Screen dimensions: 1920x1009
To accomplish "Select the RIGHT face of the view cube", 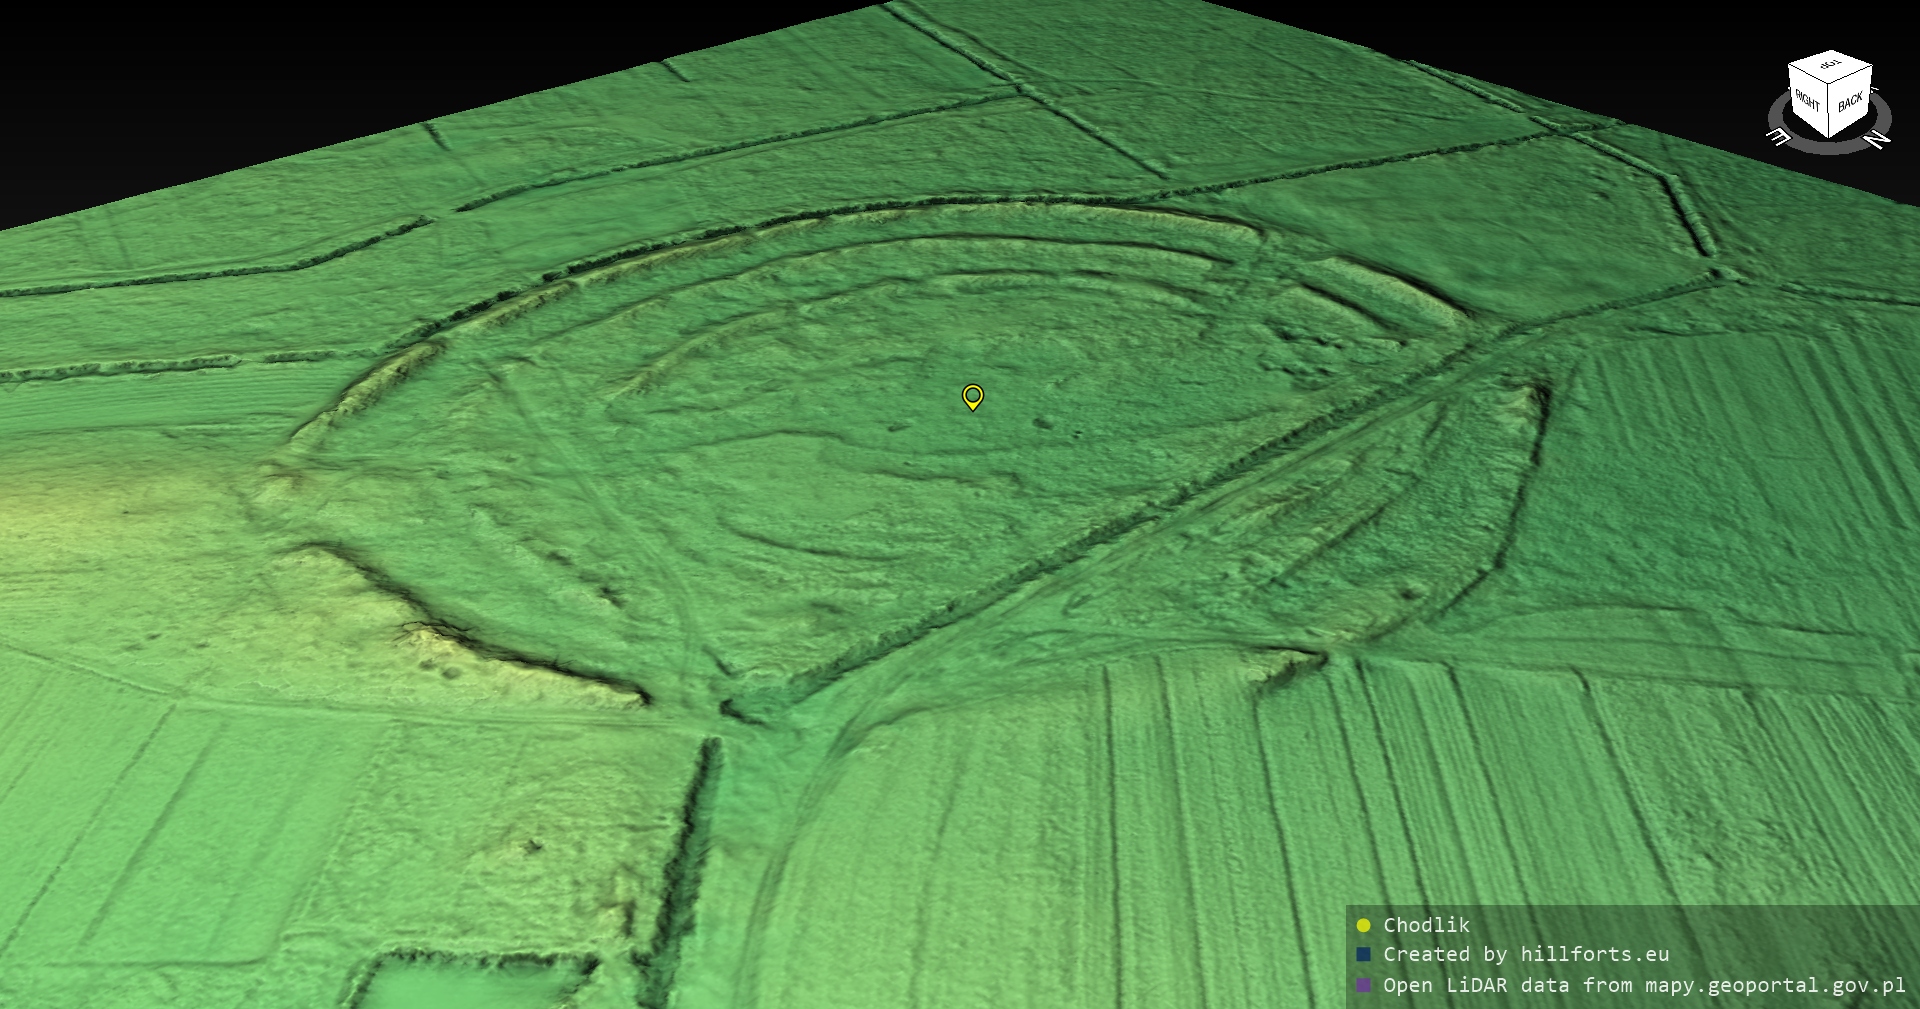I will [x=1807, y=100].
